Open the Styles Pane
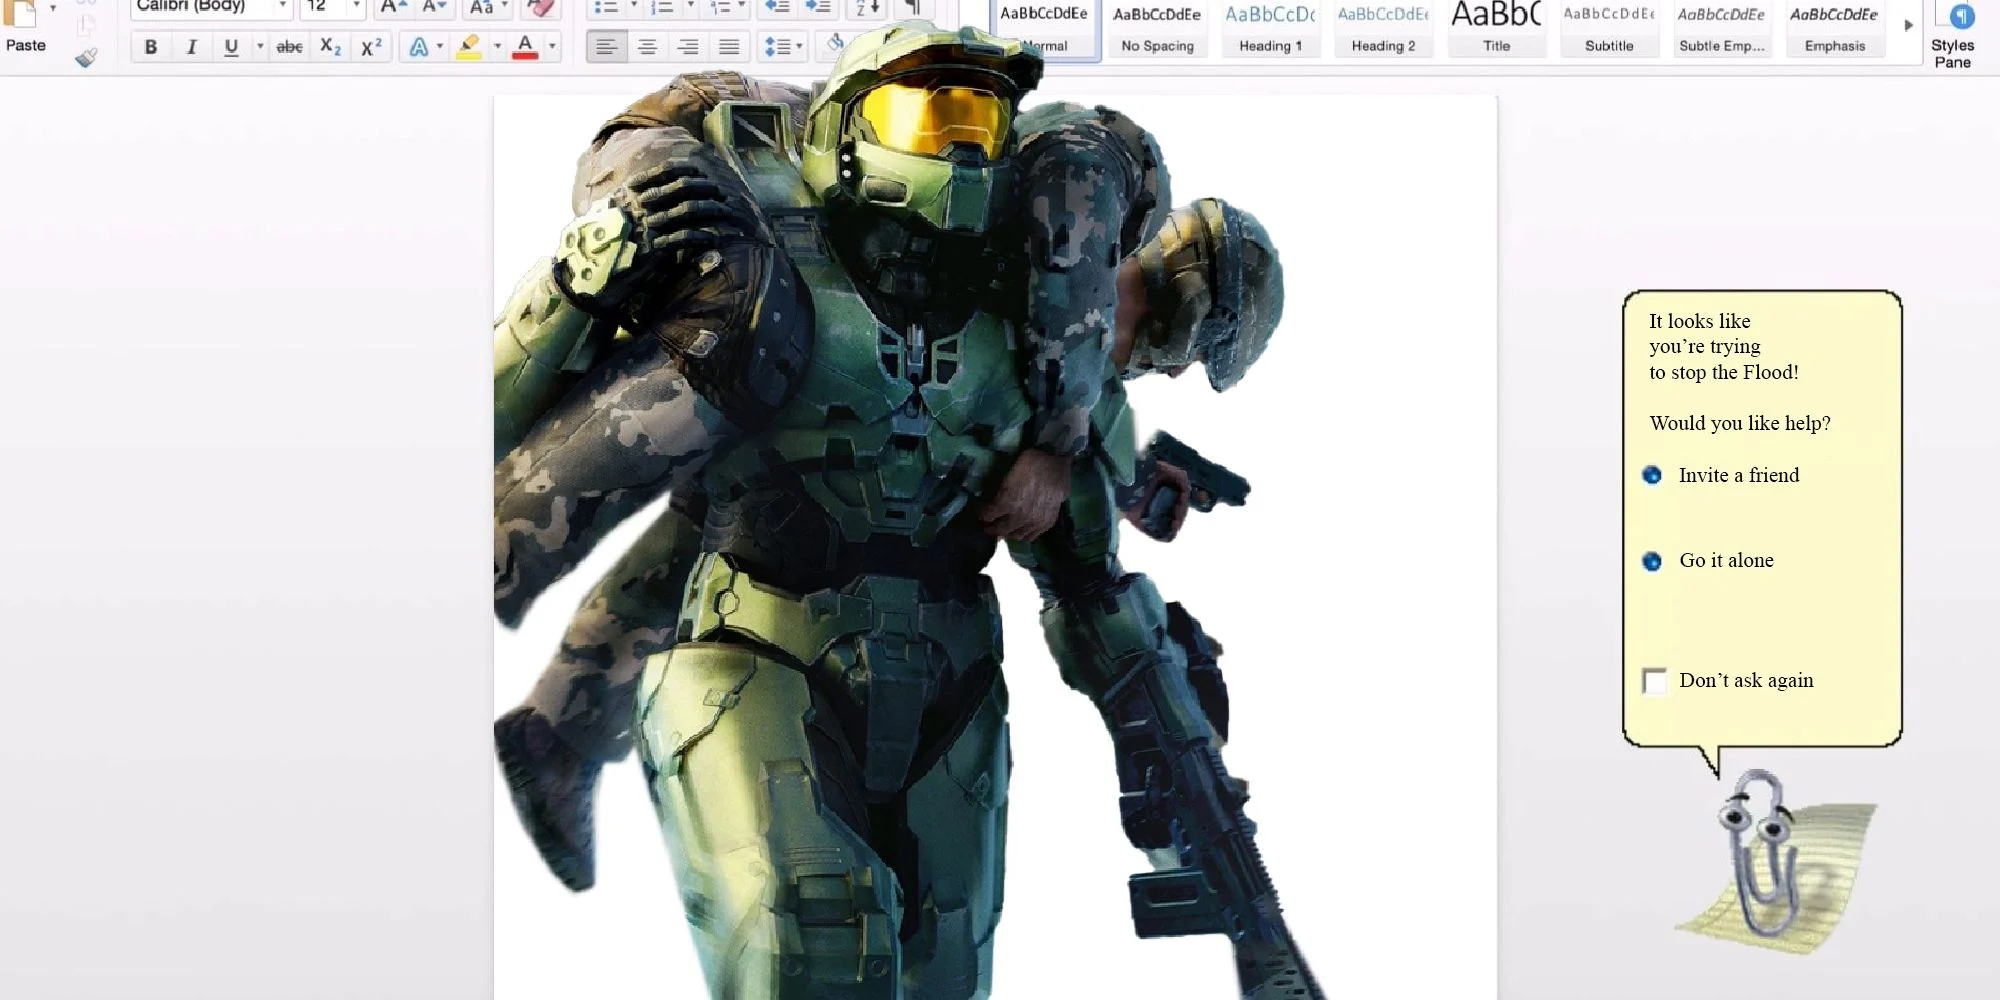2000x1000 pixels. pyautogui.click(x=1952, y=35)
